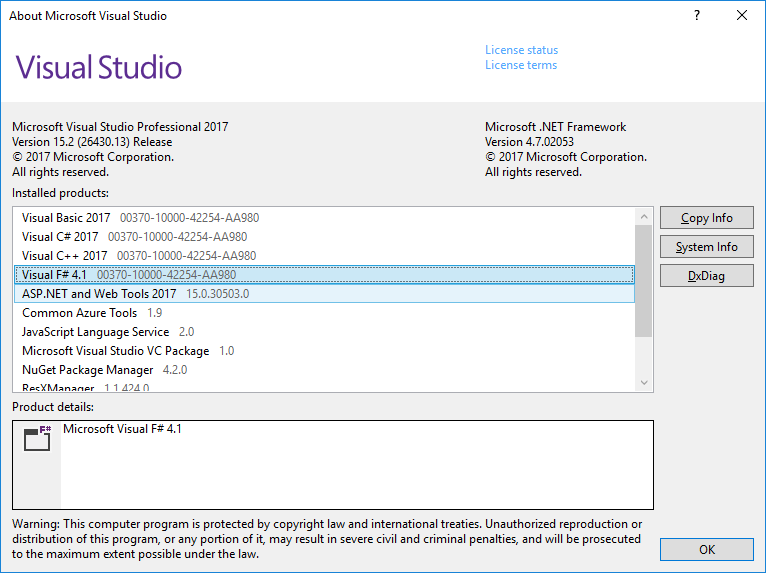Select the Visual C++ 2017 row
This screenshot has width=766, height=573.
324,256
